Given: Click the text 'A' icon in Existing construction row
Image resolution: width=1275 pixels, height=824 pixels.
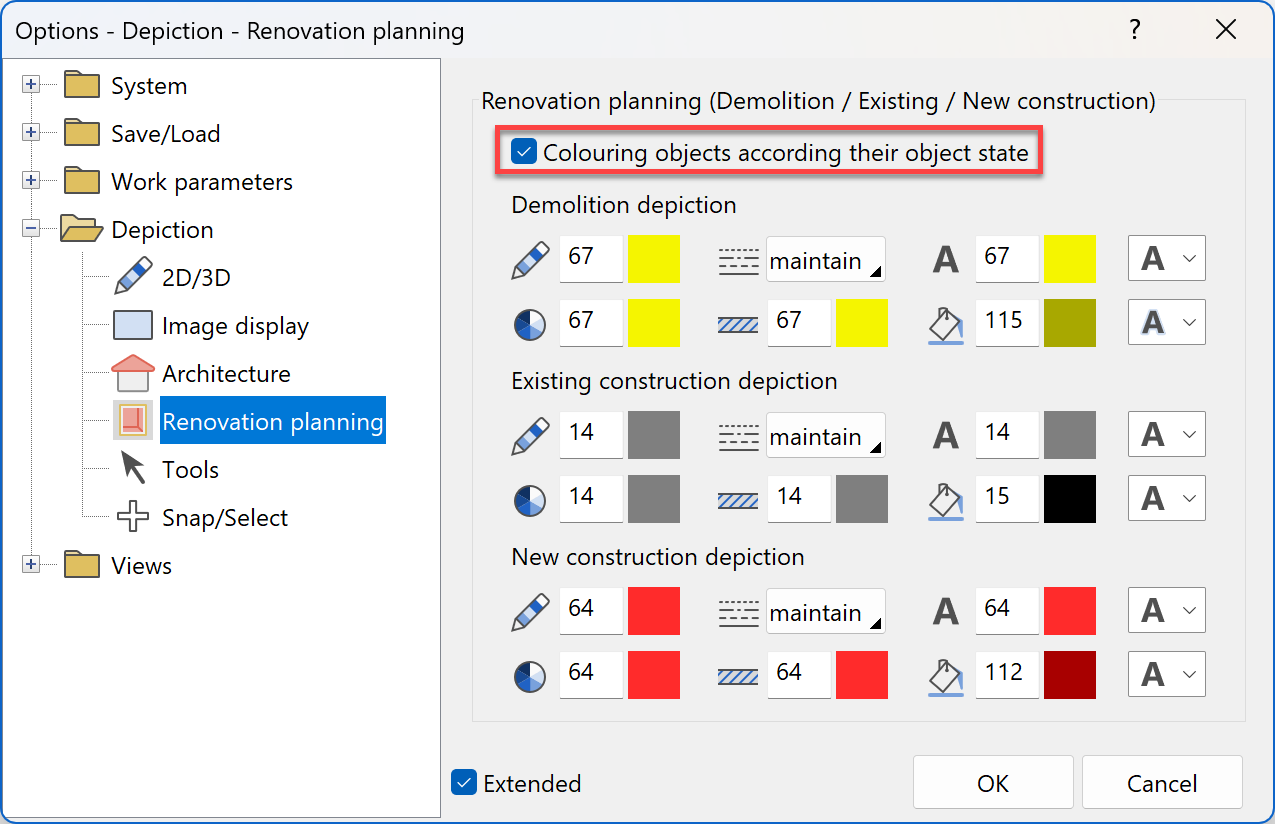Looking at the screenshot, I should [x=946, y=436].
